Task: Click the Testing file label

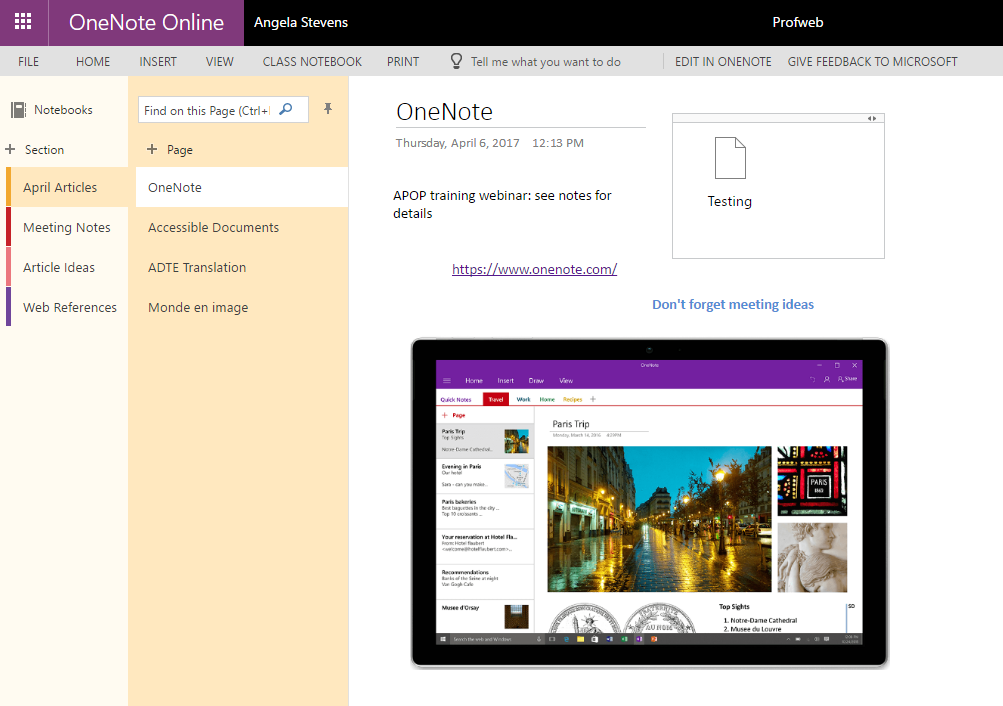Action: [x=730, y=201]
